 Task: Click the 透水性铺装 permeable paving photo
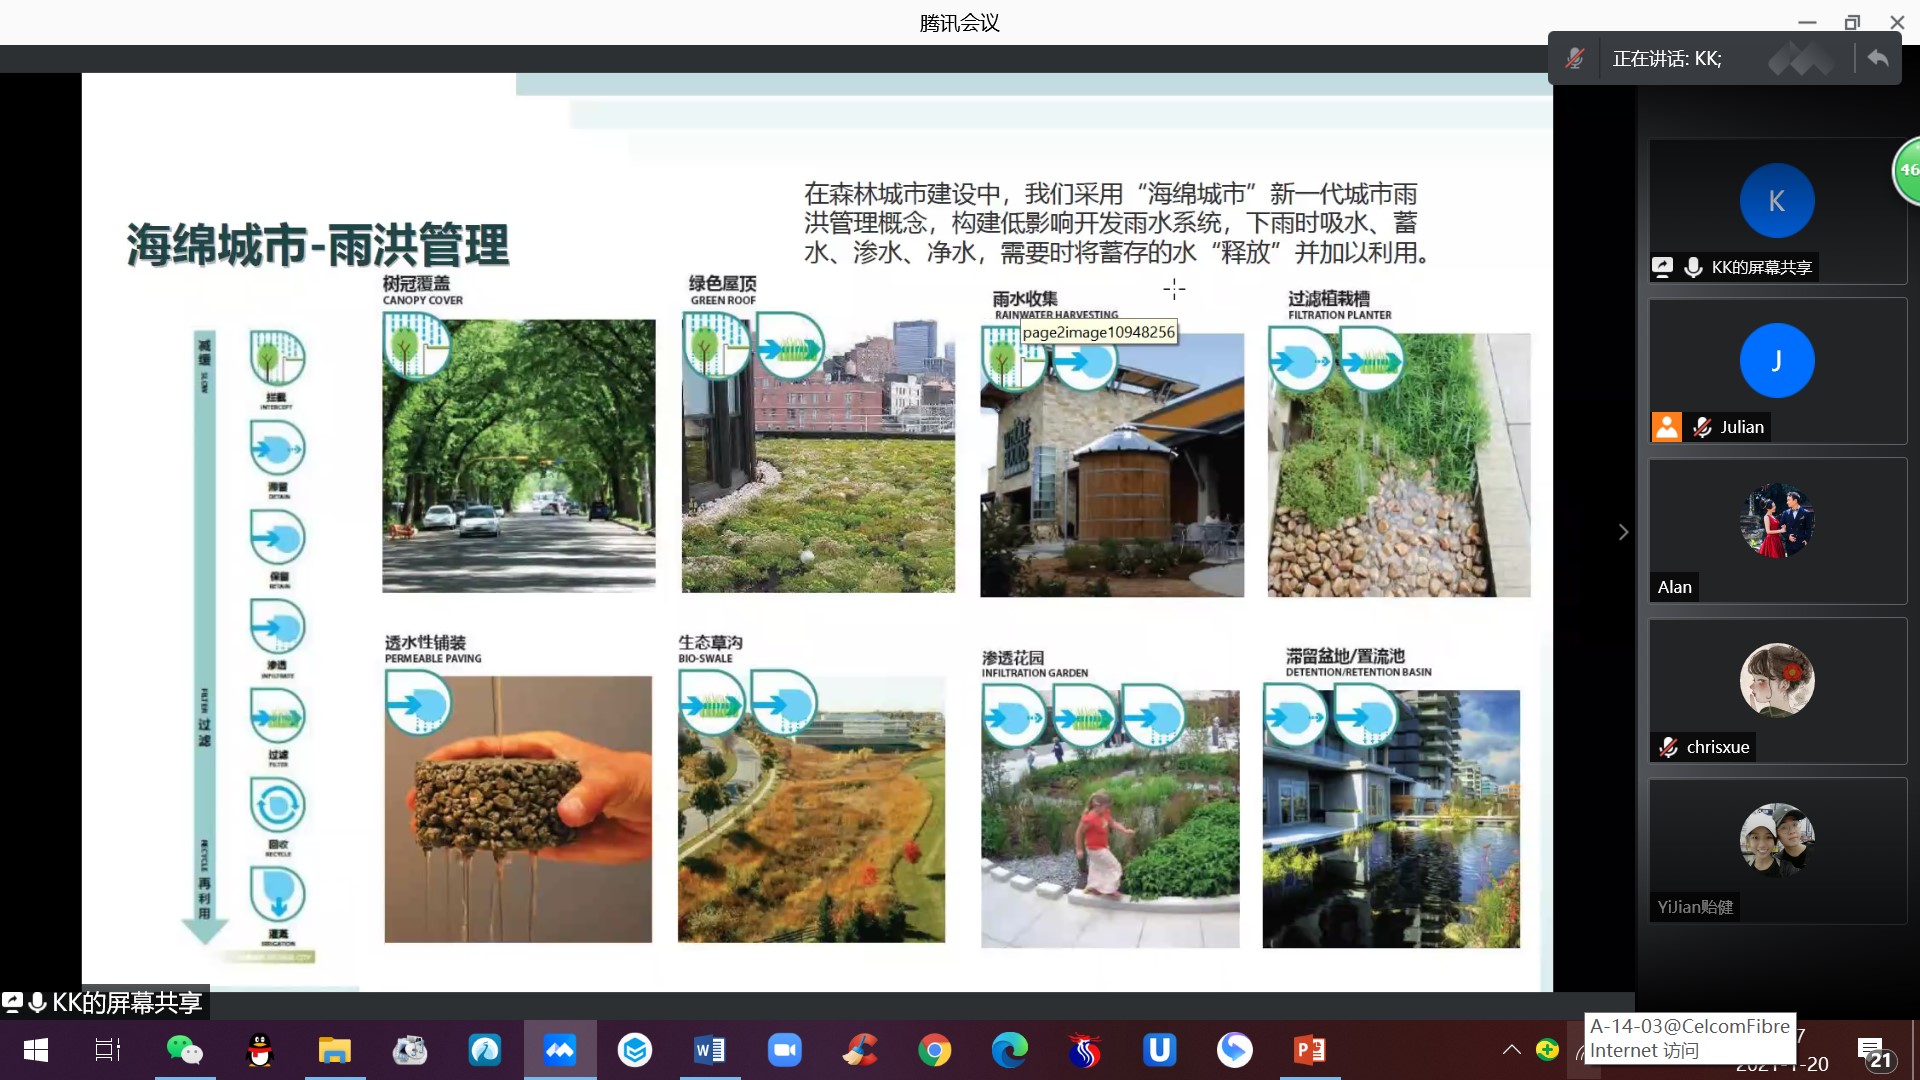[518, 809]
